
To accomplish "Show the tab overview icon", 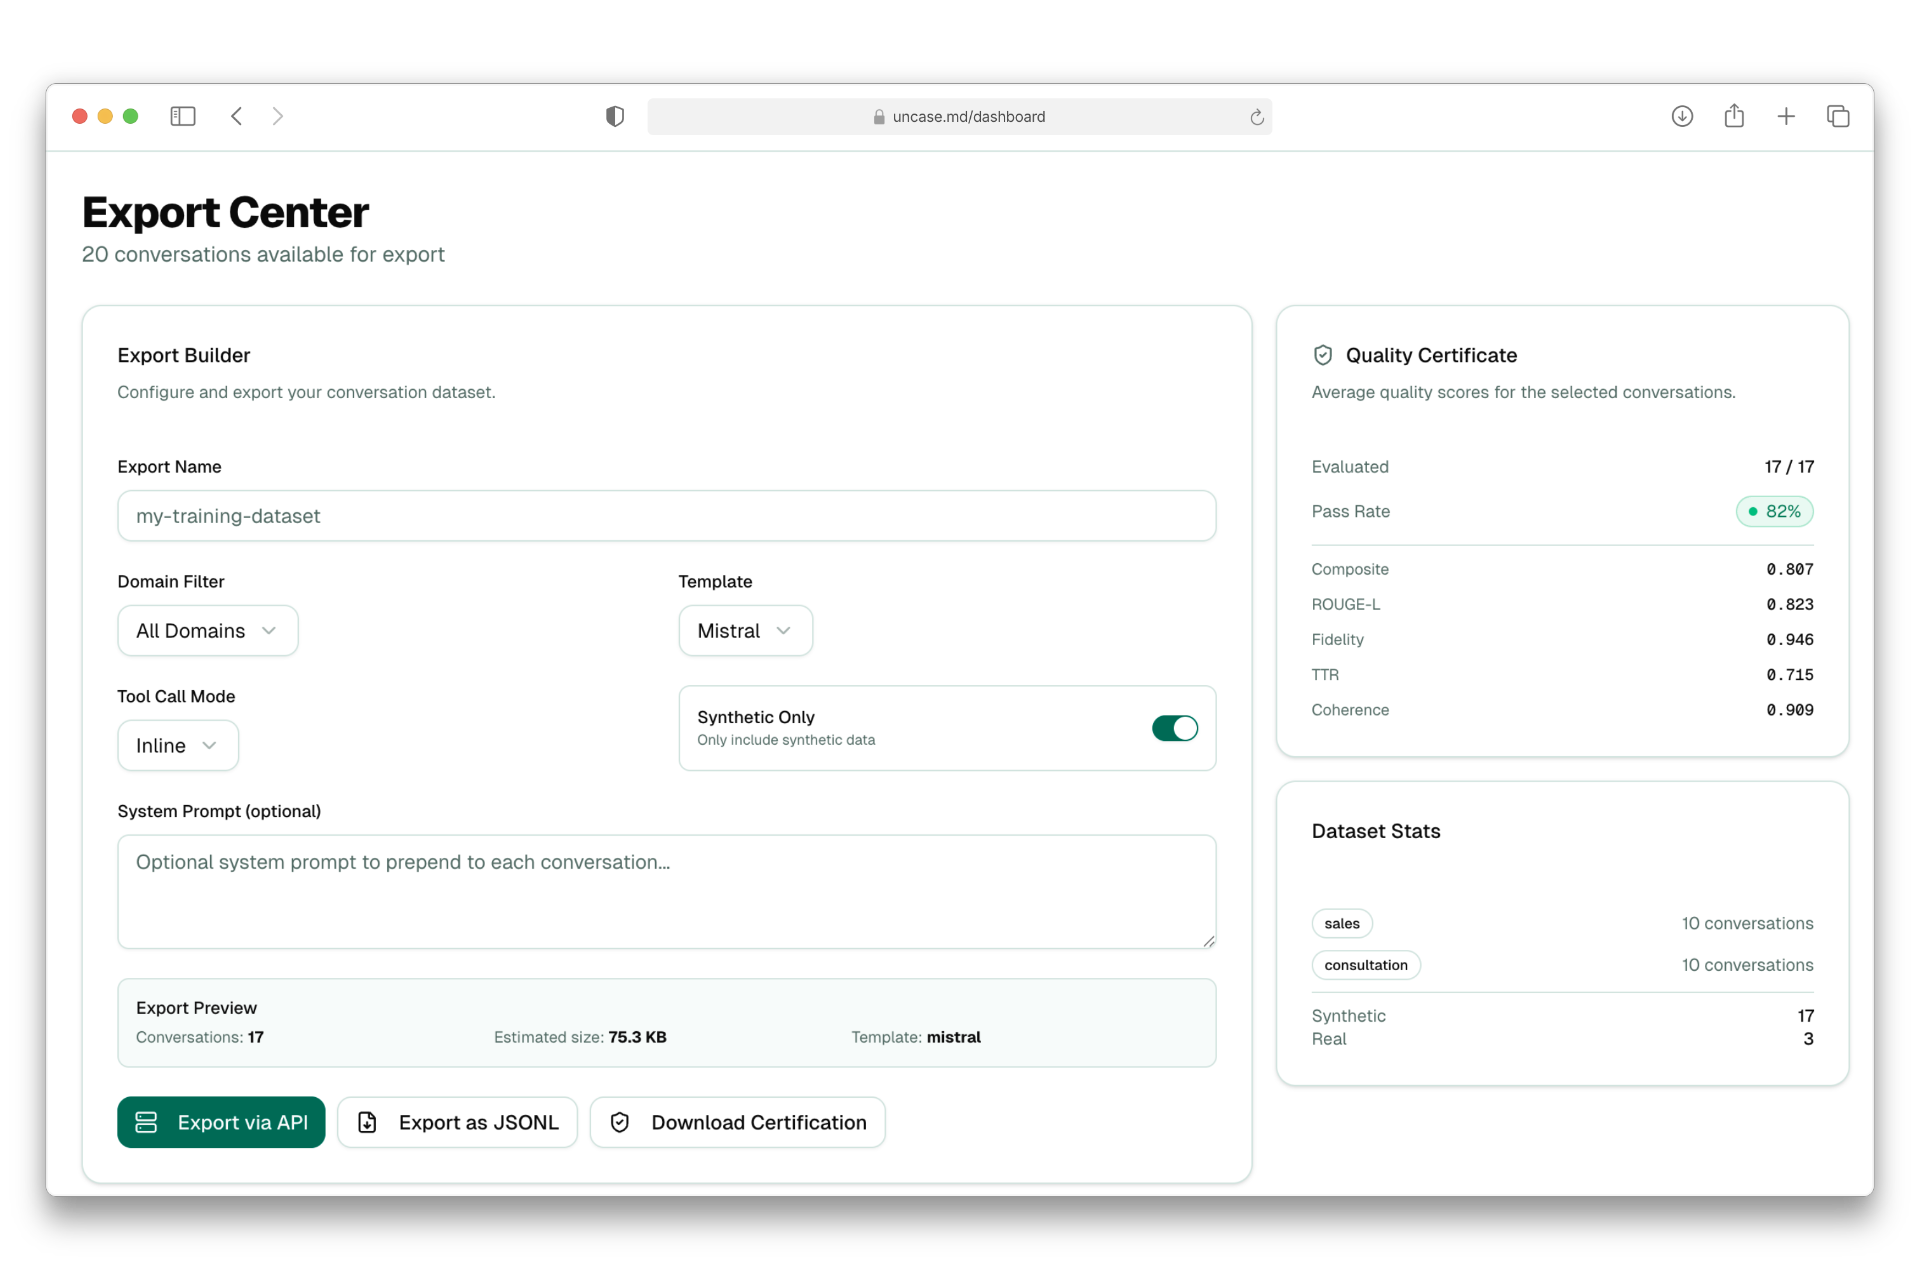I will [1838, 116].
